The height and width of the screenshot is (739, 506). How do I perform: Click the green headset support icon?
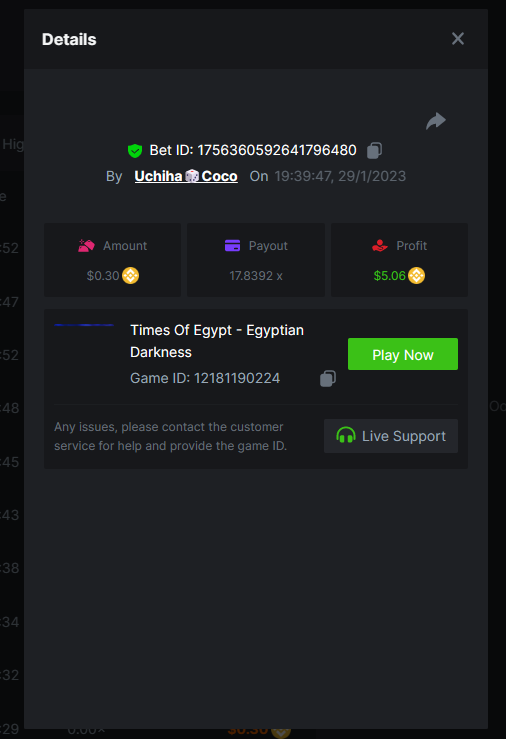click(345, 435)
